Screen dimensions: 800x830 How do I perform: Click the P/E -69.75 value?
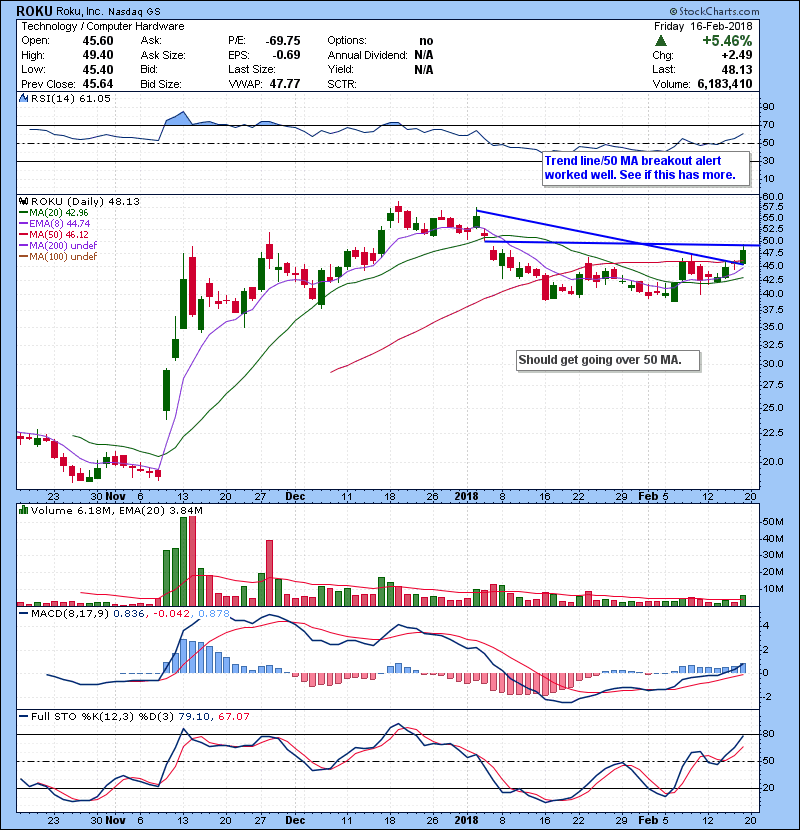[x=283, y=41]
